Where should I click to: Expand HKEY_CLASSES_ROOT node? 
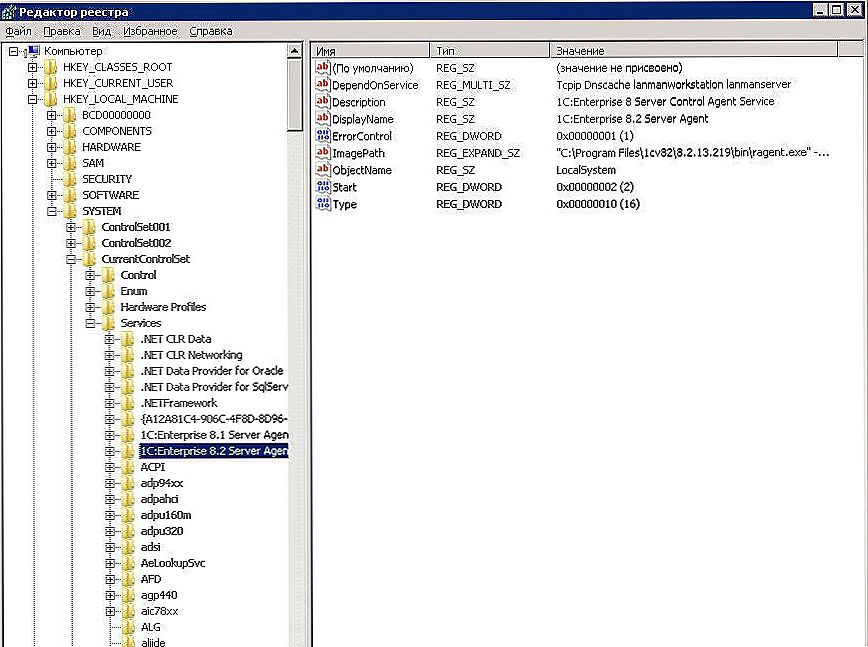pyautogui.click(x=33, y=68)
